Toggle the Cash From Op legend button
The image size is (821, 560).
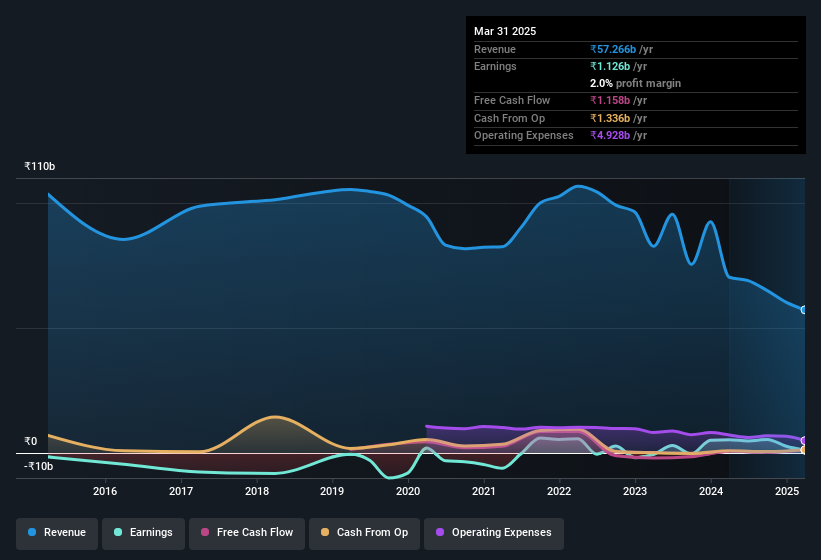pos(364,533)
